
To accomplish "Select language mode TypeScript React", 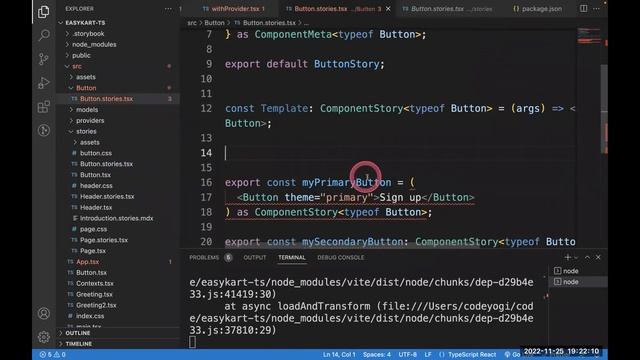I will pyautogui.click(x=472, y=354).
